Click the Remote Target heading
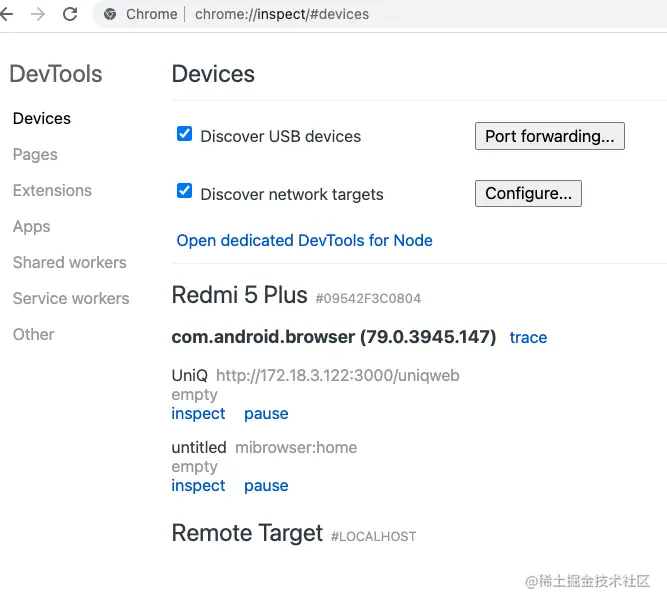This screenshot has height=606, width=667. point(247,533)
